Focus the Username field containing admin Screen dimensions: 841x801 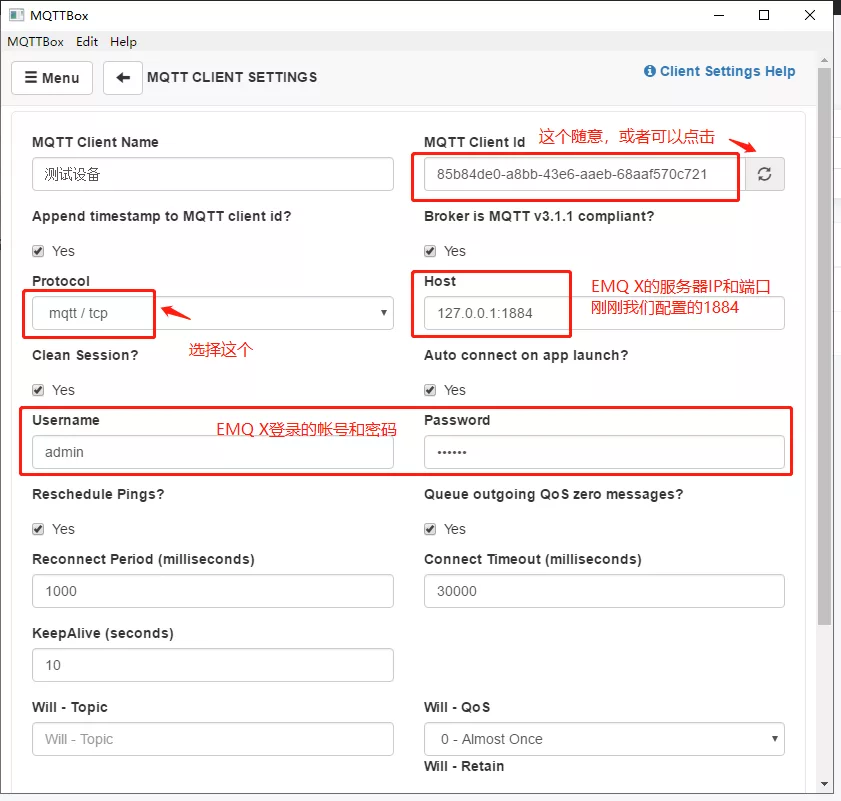click(x=213, y=452)
